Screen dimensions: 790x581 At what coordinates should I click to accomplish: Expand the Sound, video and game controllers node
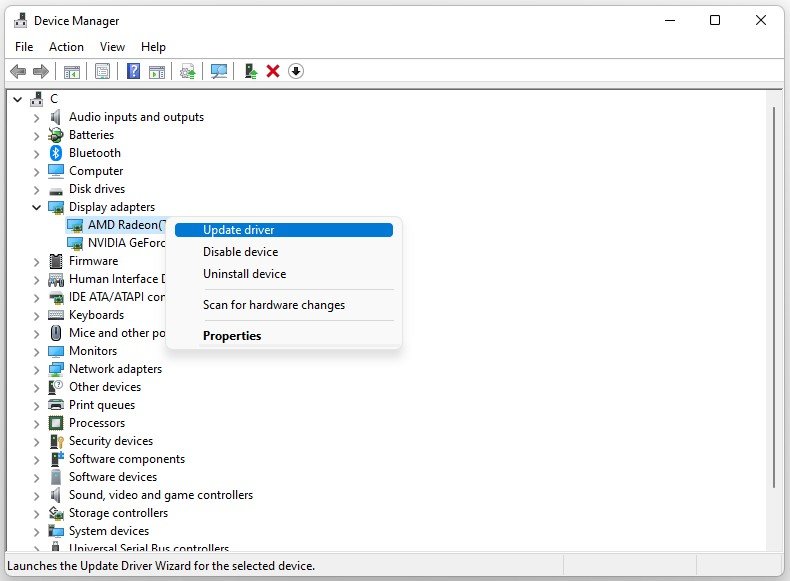point(37,495)
